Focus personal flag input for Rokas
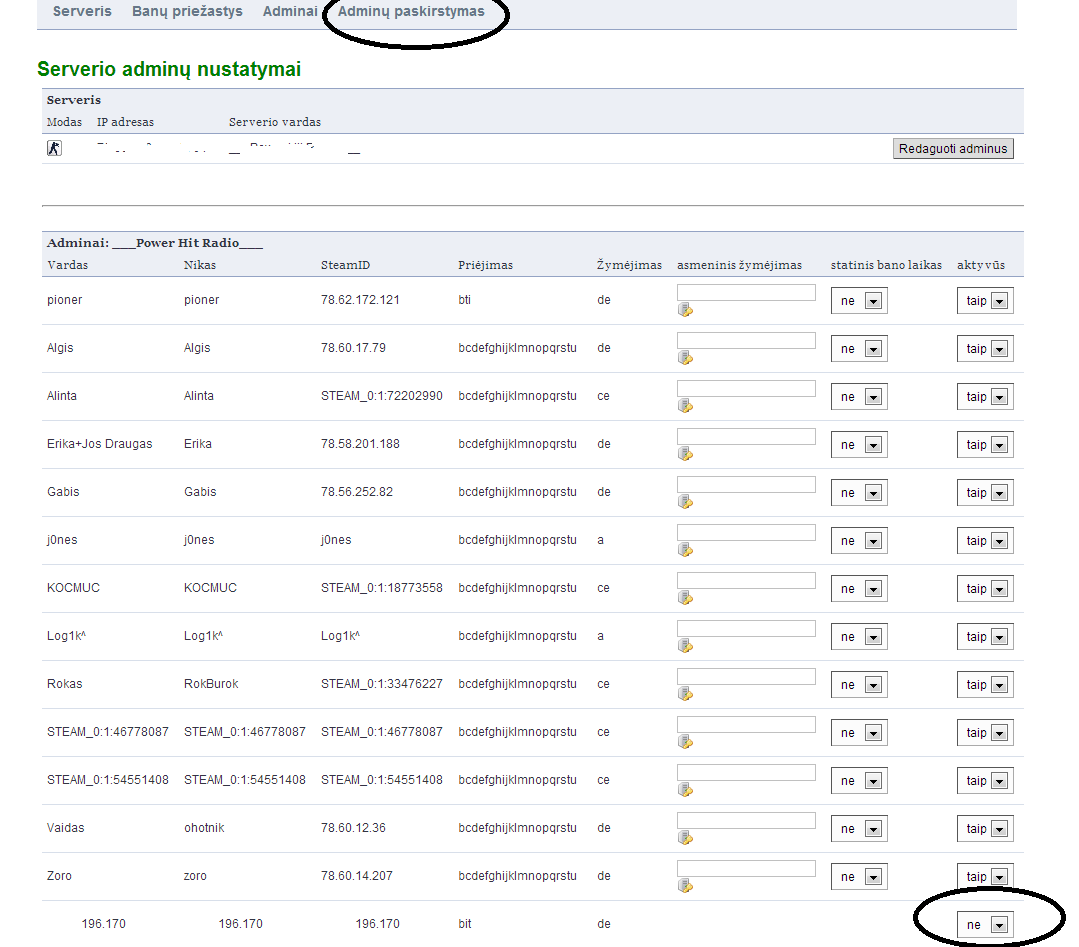This screenshot has width=1079, height=947. click(746, 677)
